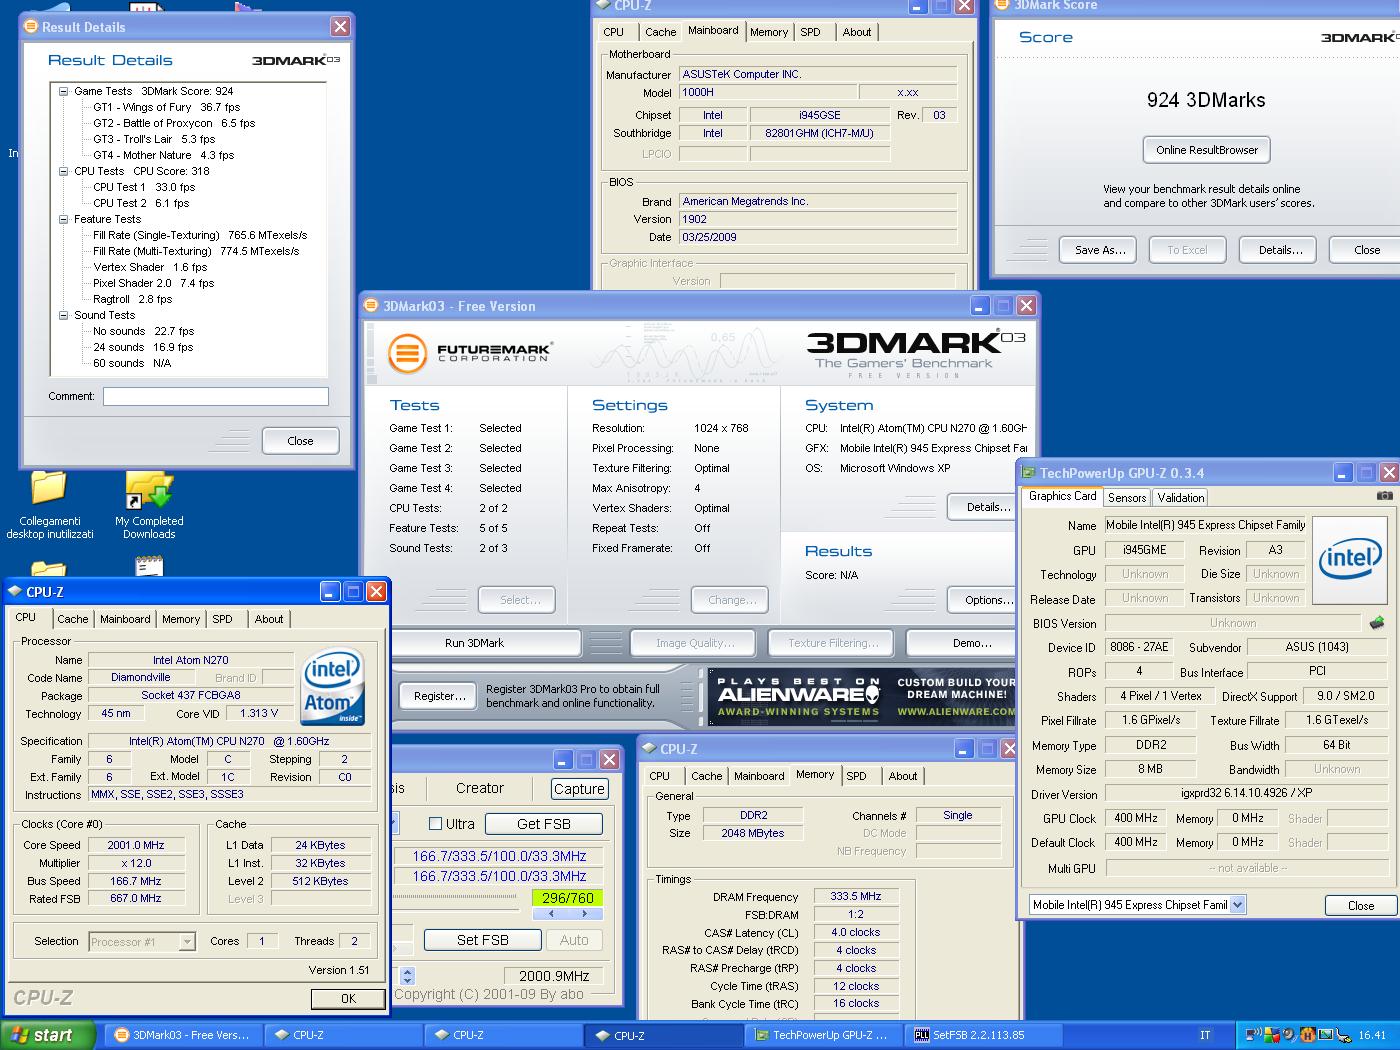Select the Creator tab in SetFSB
The height and width of the screenshot is (1050, 1400).
point(480,788)
